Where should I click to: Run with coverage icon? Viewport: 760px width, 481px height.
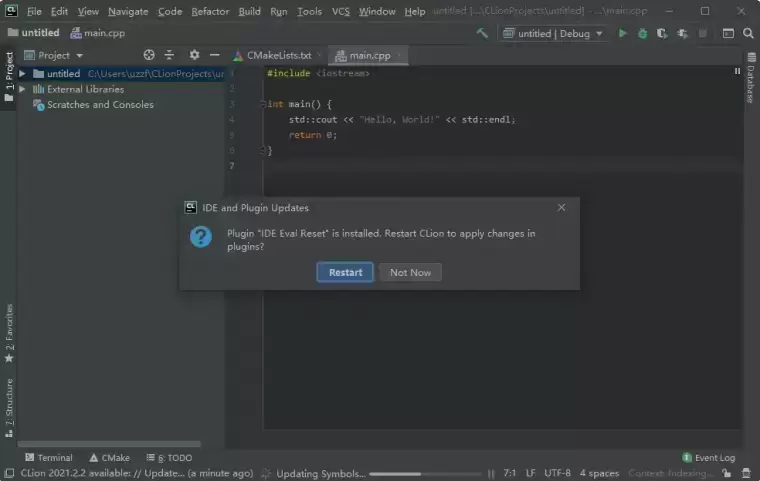pyautogui.click(x=662, y=33)
